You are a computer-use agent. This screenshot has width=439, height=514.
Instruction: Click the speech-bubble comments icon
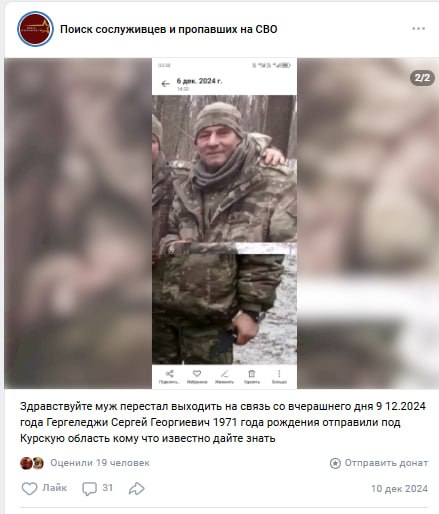click(89, 489)
